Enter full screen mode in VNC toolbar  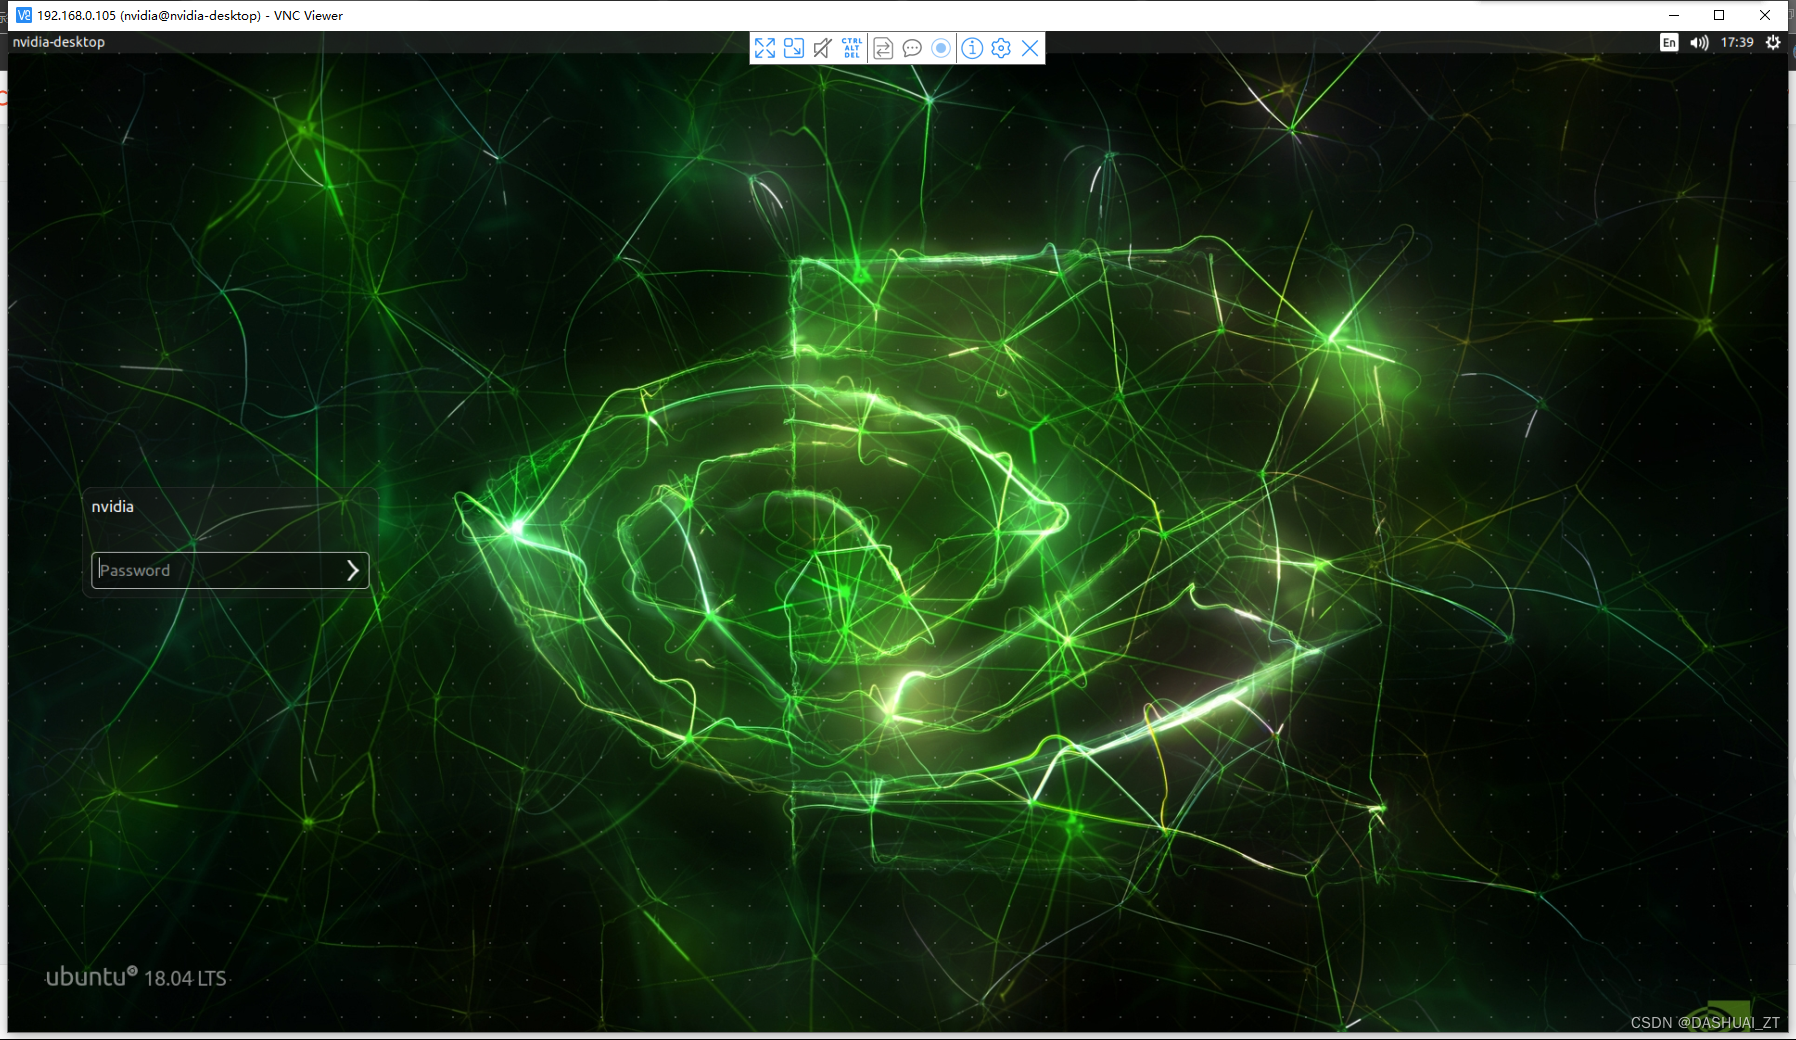point(765,48)
